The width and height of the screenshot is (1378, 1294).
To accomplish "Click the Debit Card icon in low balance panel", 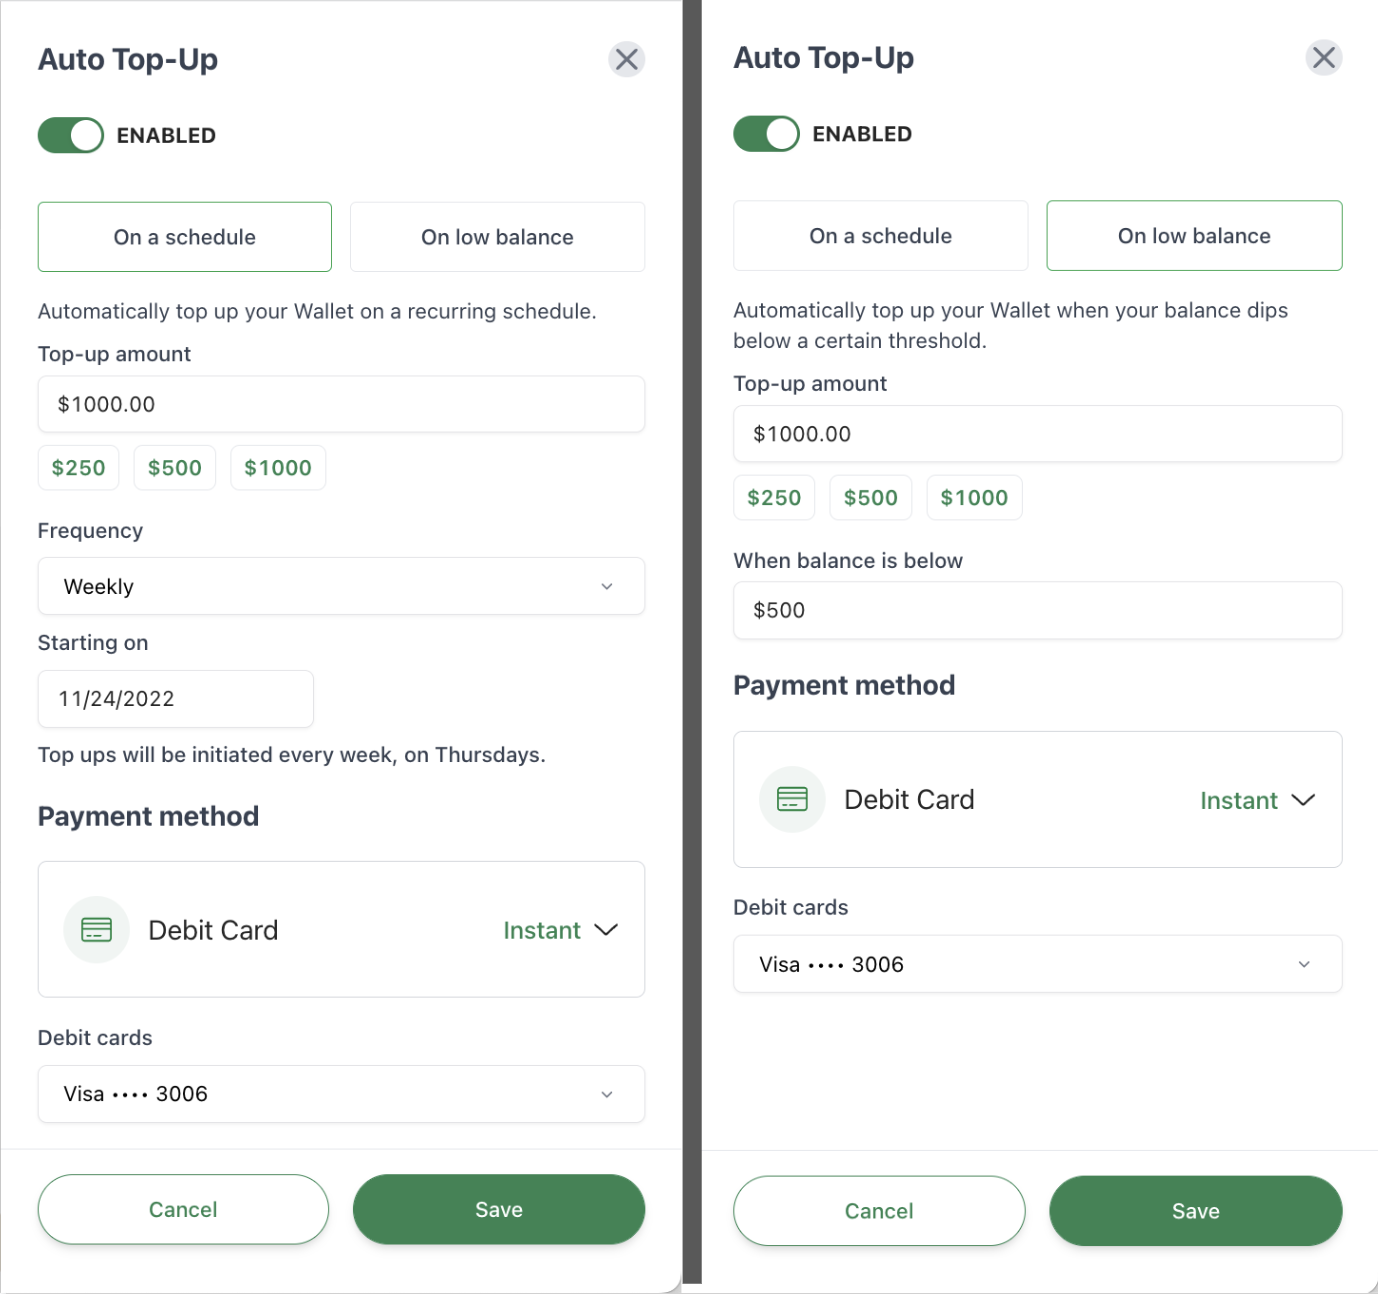I will tap(791, 799).
